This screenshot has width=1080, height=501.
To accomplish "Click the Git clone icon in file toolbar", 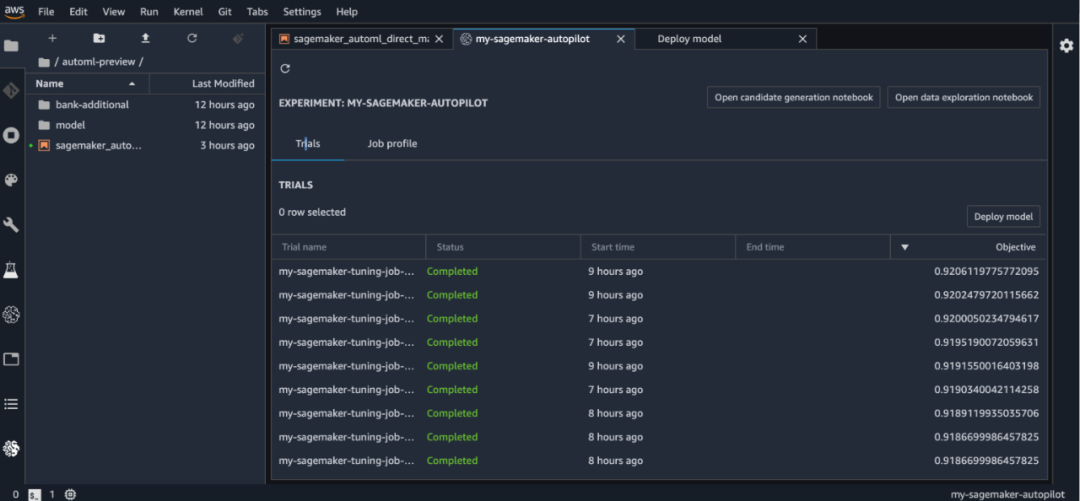I will (238, 39).
